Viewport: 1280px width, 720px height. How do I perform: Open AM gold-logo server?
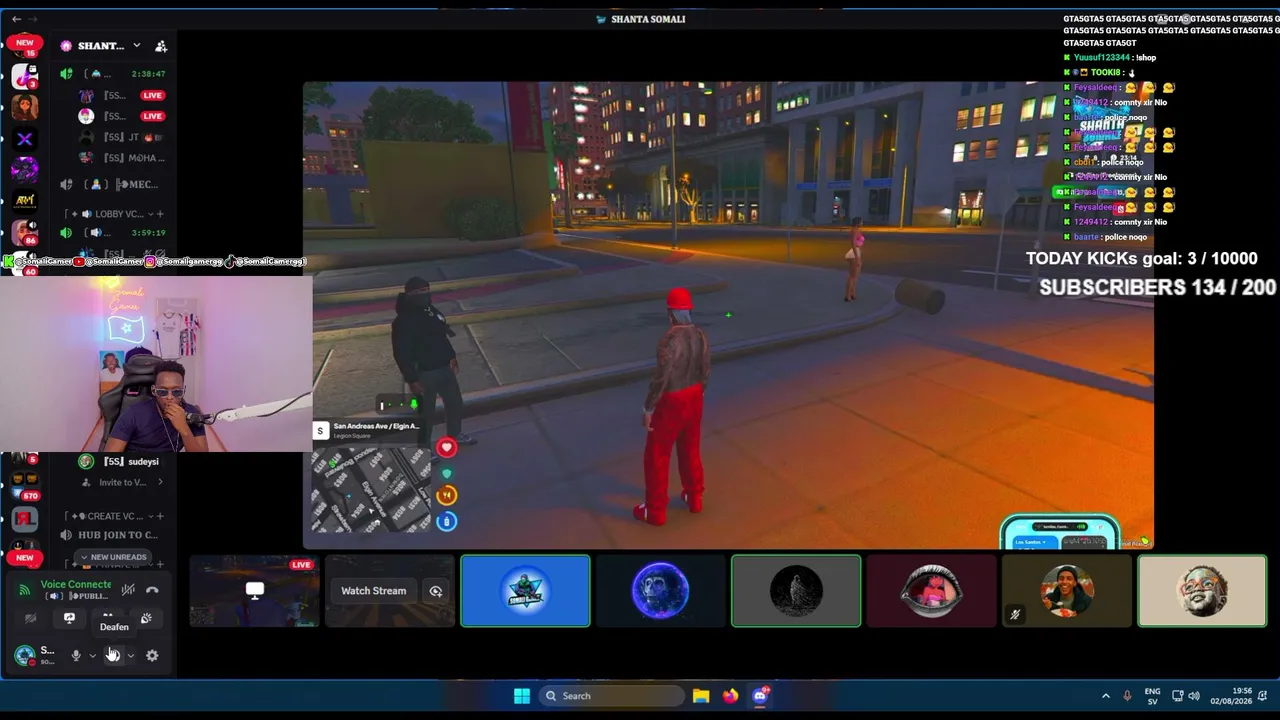pyautogui.click(x=25, y=201)
